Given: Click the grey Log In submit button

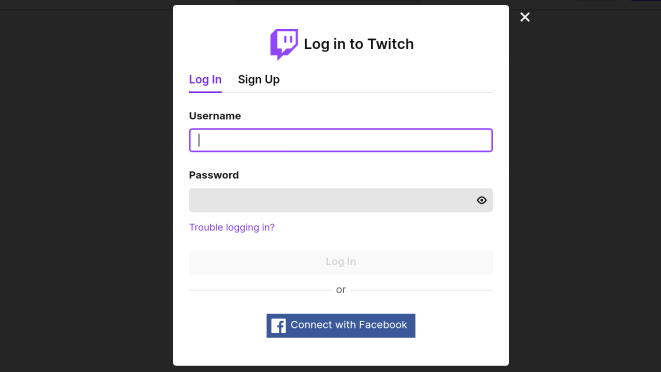Looking at the screenshot, I should (341, 262).
